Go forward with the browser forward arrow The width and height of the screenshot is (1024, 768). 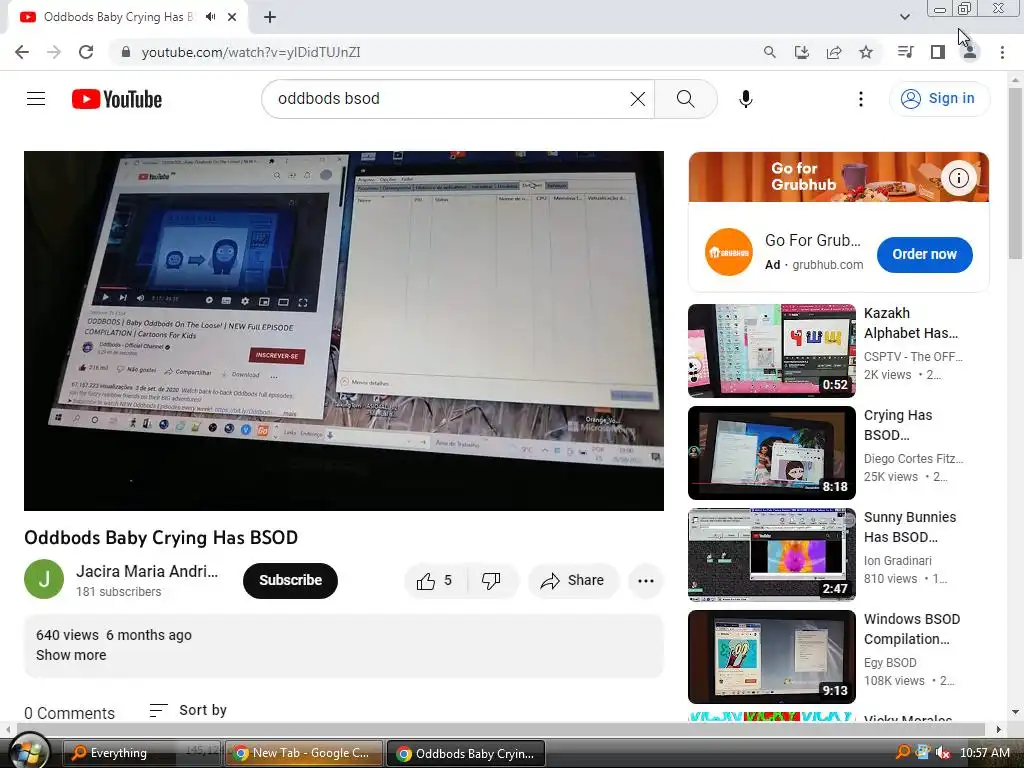click(x=54, y=52)
